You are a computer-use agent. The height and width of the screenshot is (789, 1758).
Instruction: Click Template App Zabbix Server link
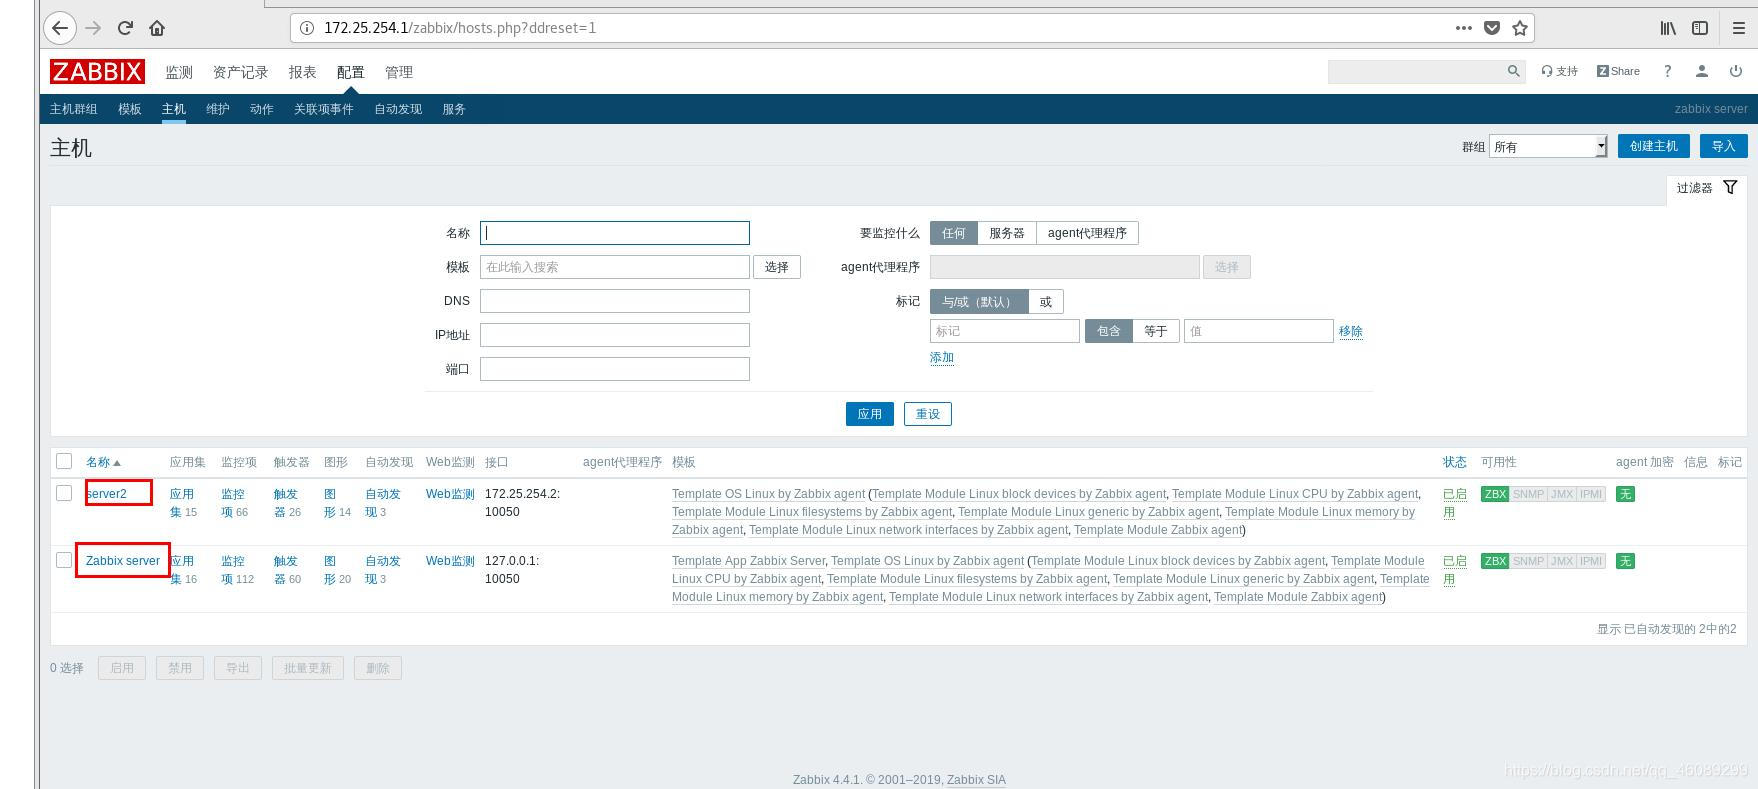point(748,561)
